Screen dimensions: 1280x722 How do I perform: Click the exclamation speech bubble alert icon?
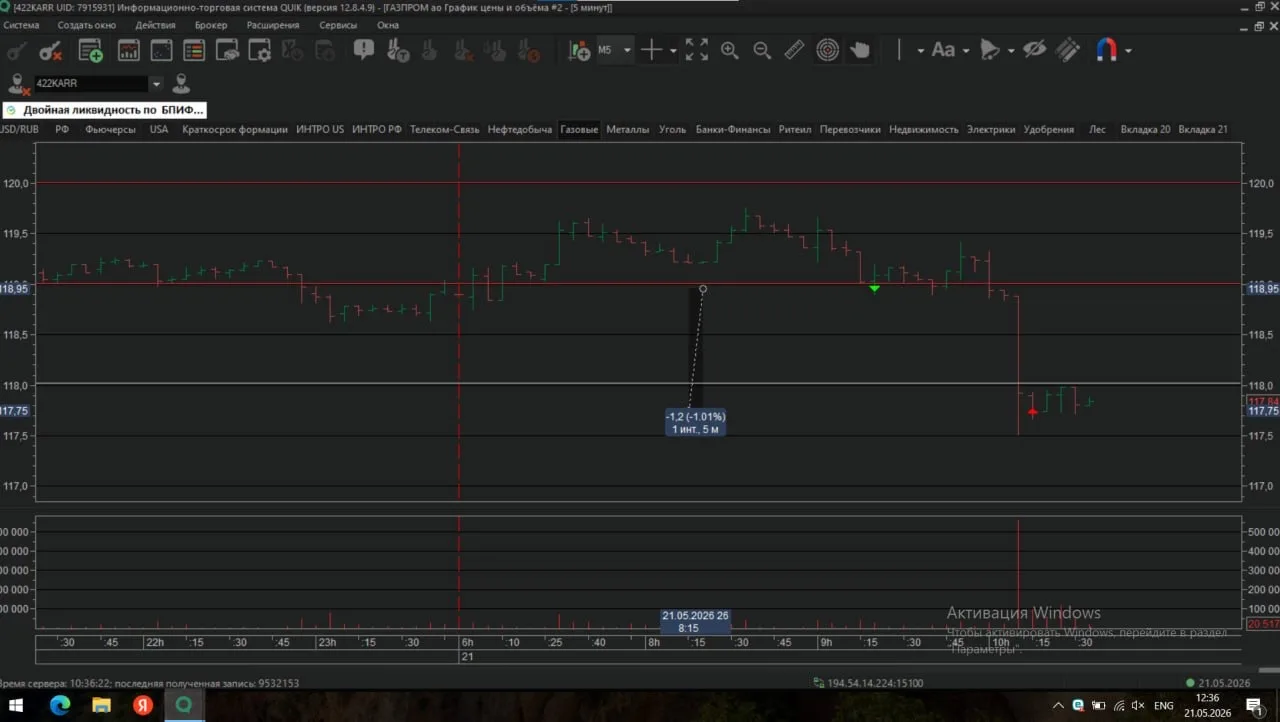364,50
